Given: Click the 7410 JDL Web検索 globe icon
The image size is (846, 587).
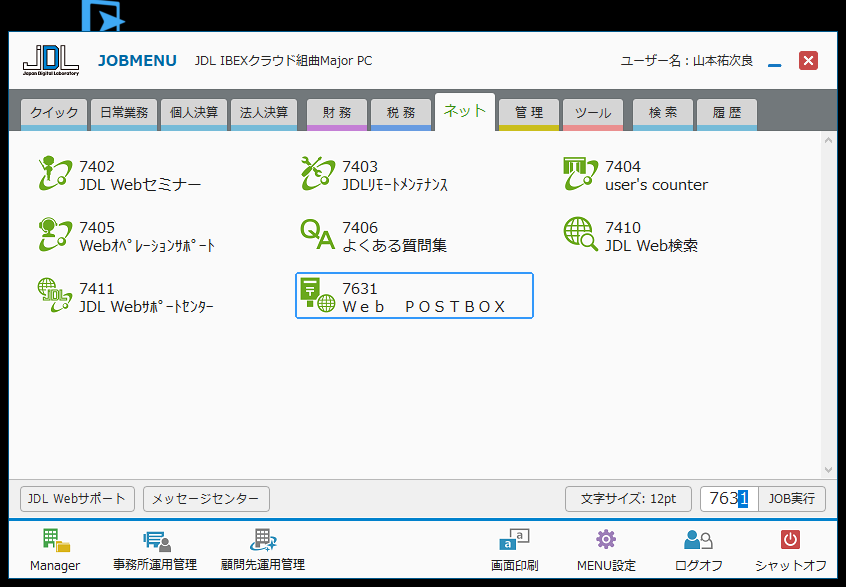Looking at the screenshot, I should (x=581, y=235).
